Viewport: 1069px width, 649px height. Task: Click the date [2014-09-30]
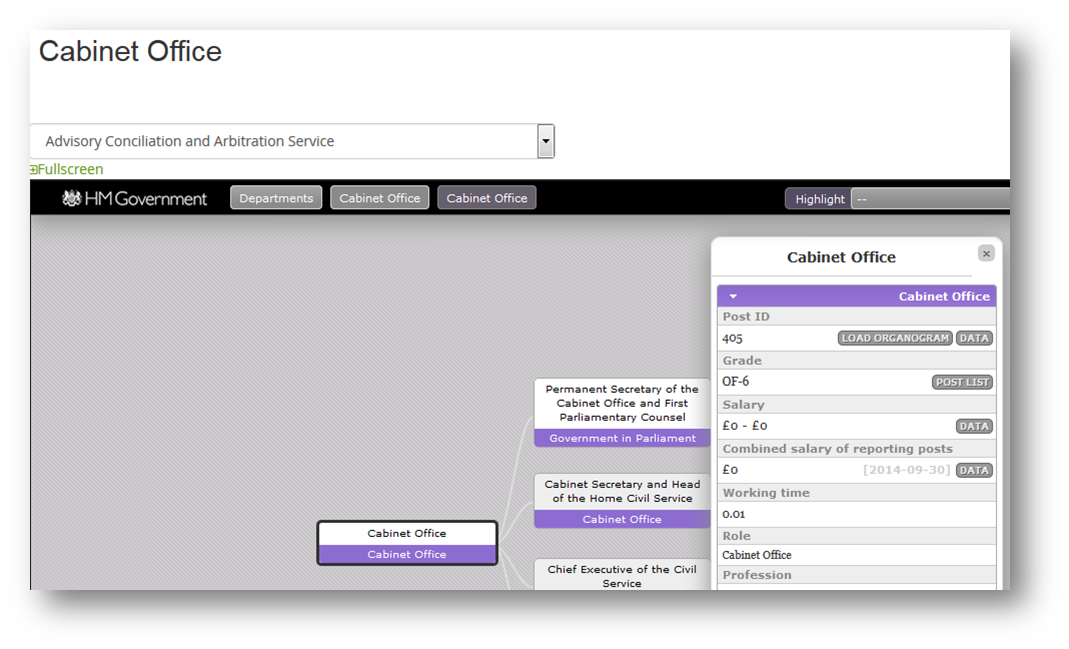pyautogui.click(x=907, y=470)
